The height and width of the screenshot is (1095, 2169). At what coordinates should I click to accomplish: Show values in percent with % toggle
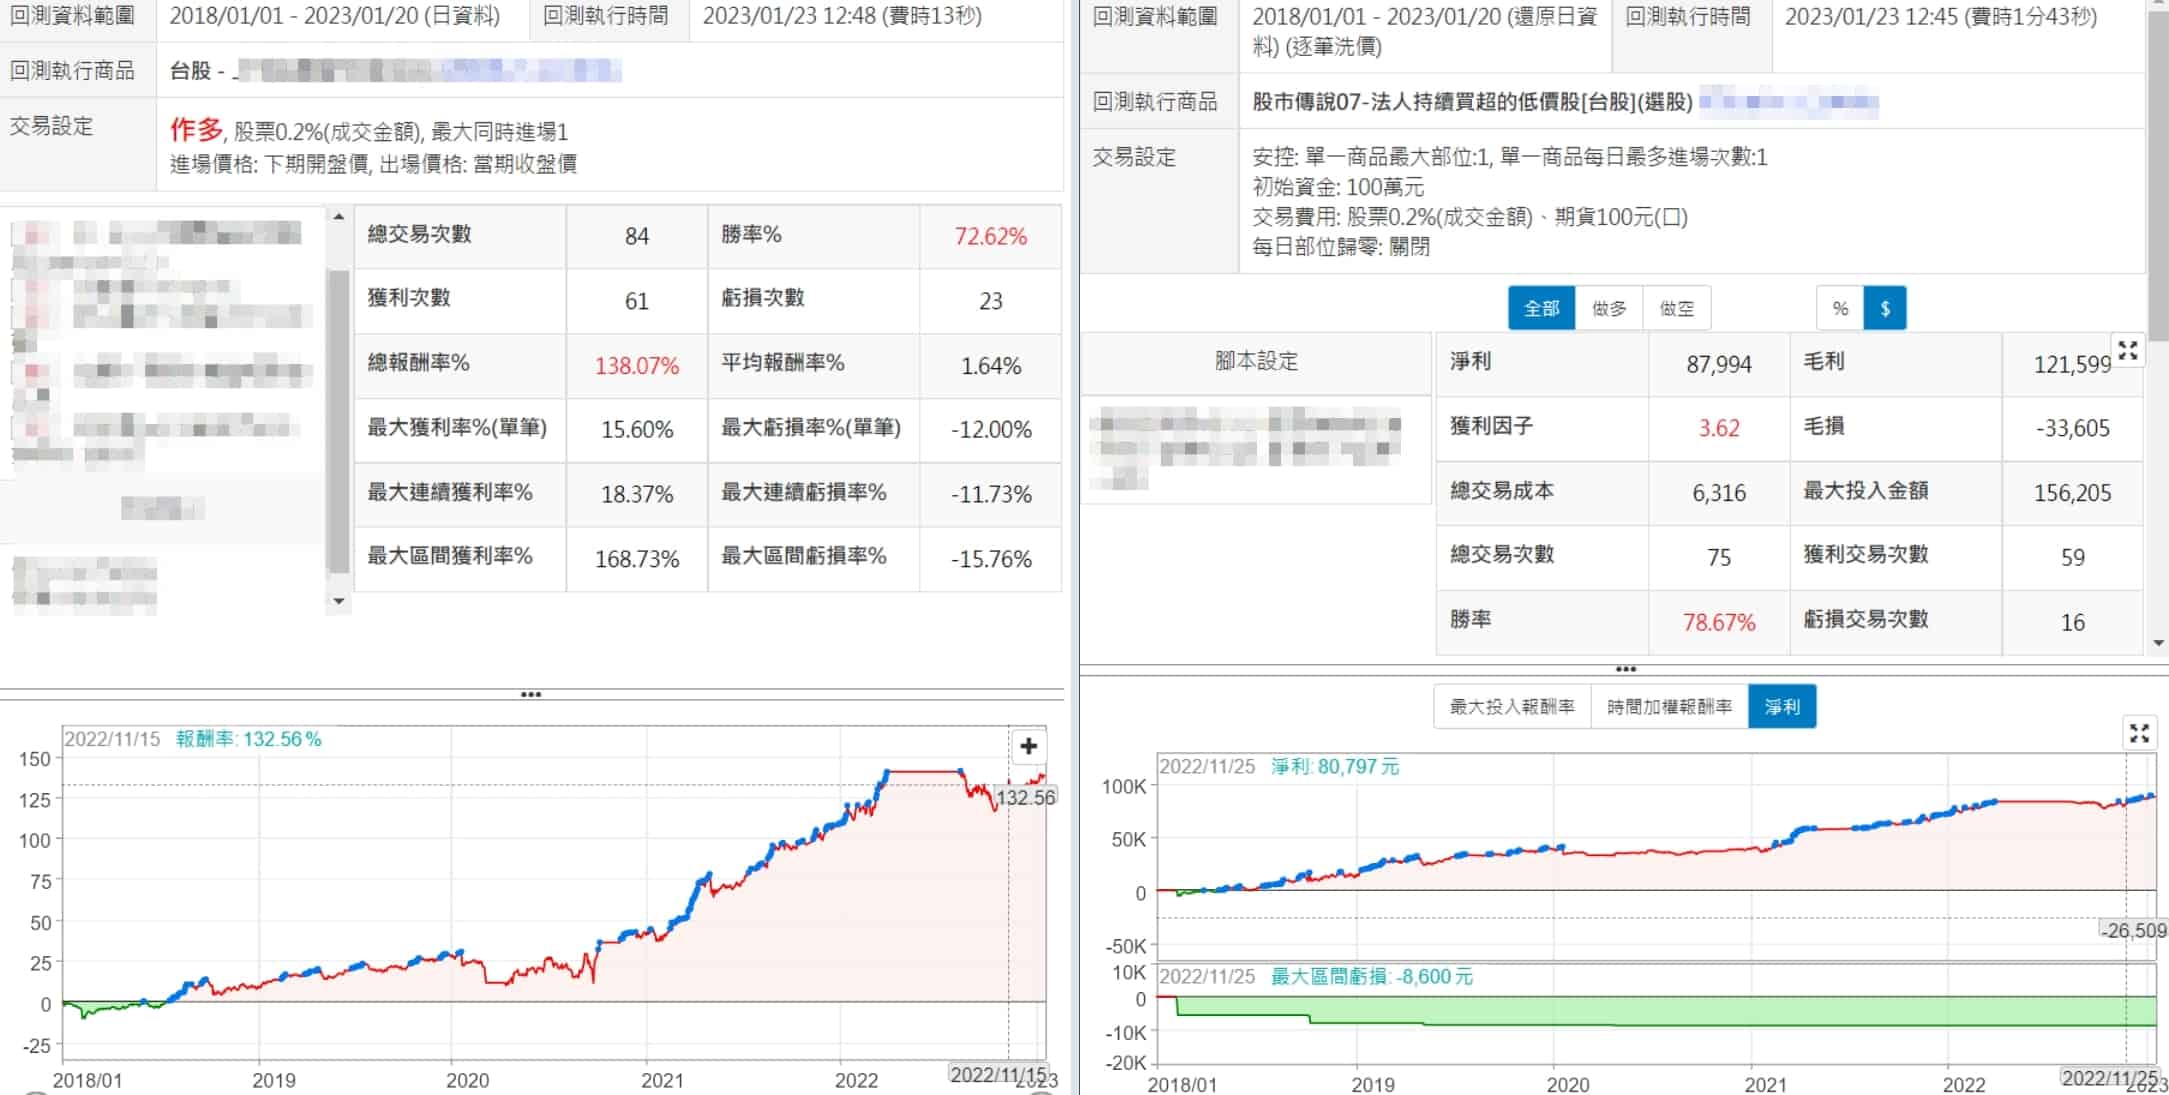[x=1840, y=308]
